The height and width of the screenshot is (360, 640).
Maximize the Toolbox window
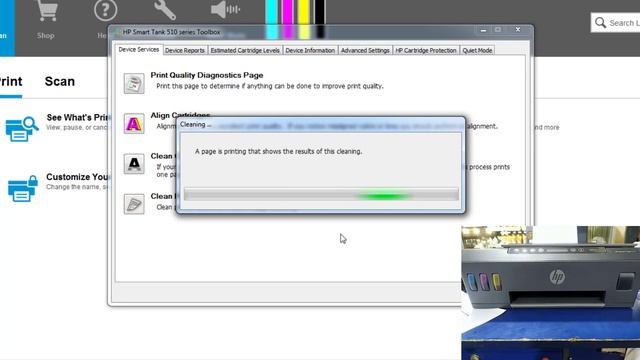[x=498, y=29]
